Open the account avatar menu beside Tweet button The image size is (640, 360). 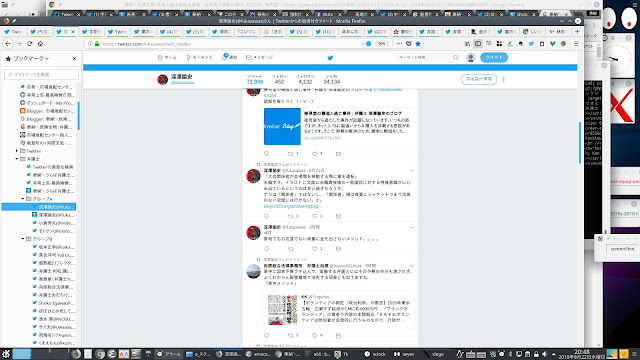(471, 58)
